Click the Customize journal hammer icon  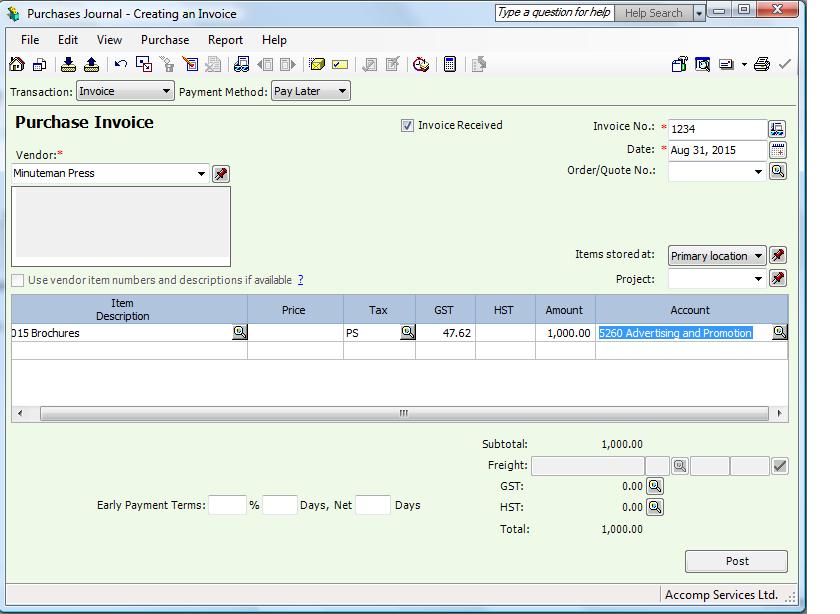click(x=679, y=65)
